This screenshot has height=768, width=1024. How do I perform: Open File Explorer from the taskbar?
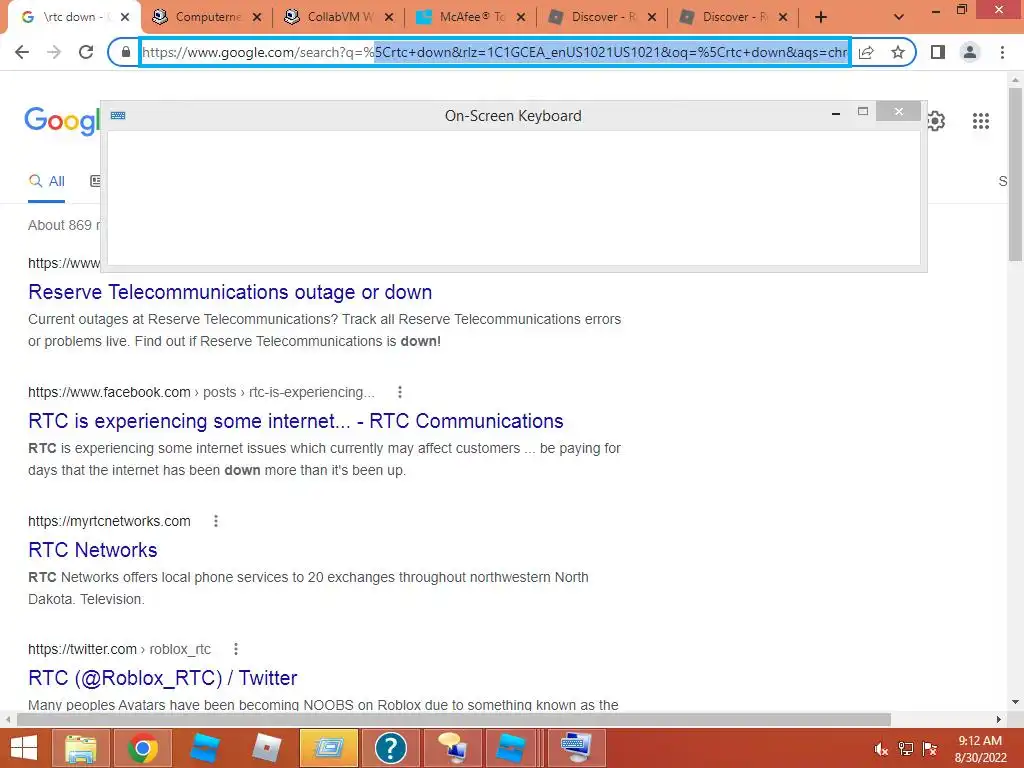coord(80,748)
